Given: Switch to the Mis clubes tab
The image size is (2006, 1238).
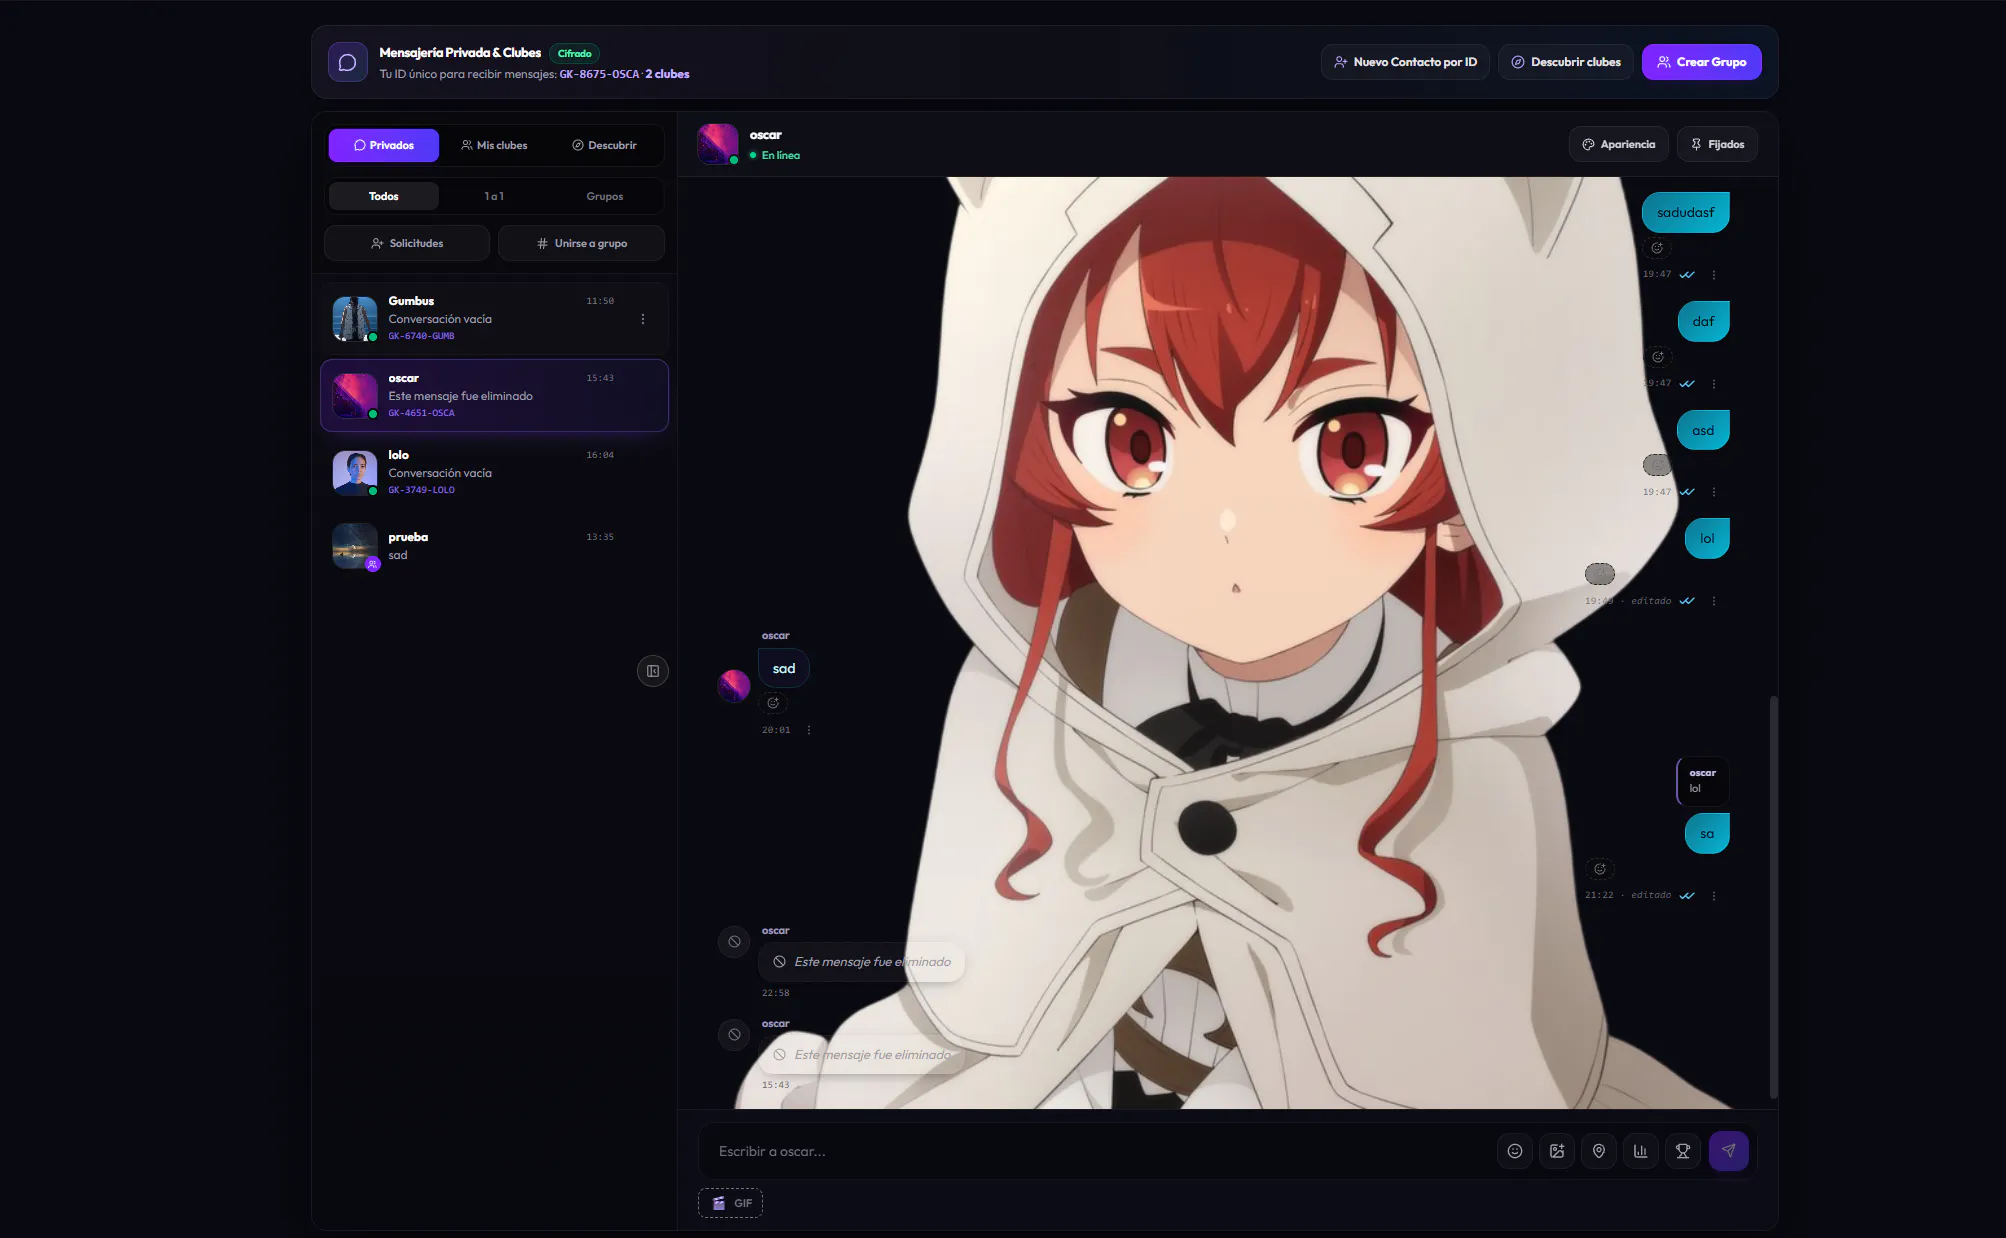Looking at the screenshot, I should (494, 145).
